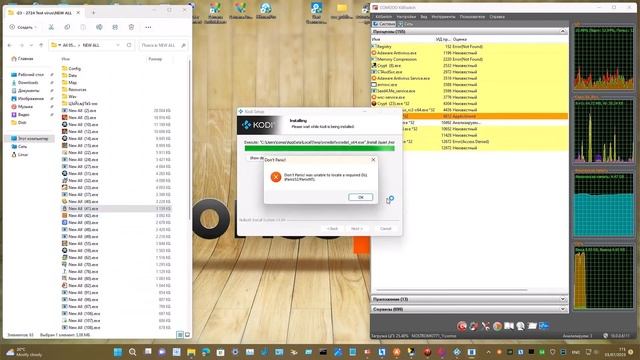
Task: Select the Adaware Antivirus Service.exe process row
Action: click(x=469, y=78)
